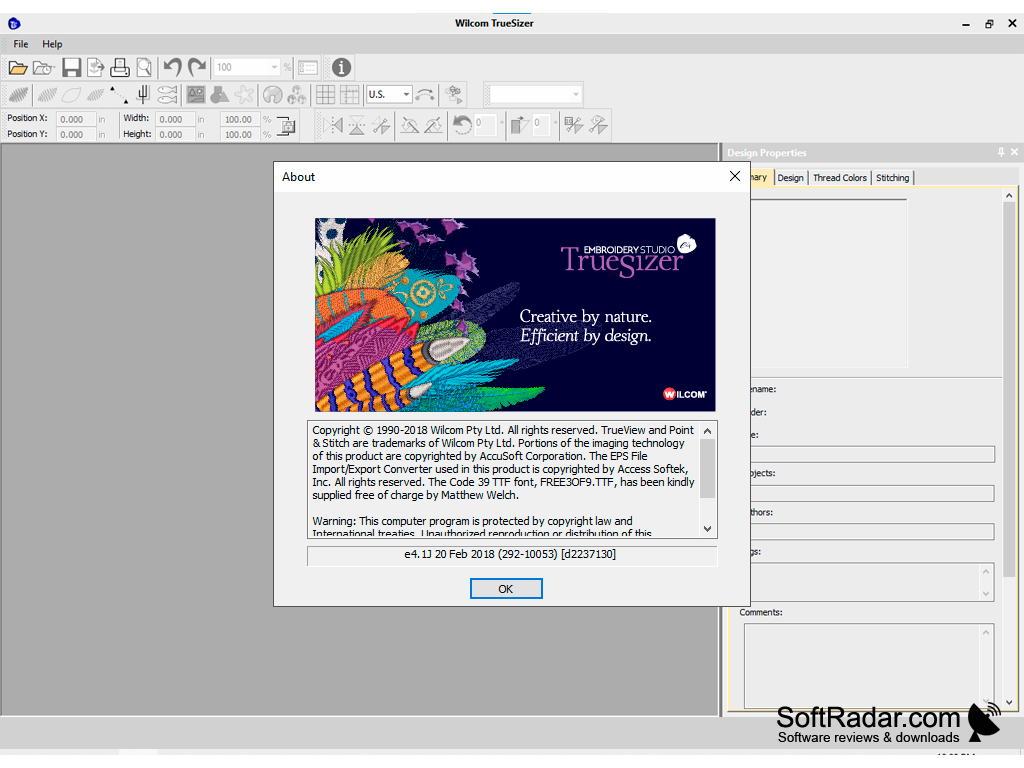Click Mirror Vertically icon
Image resolution: width=1024 pixels, height=768 pixels.
tap(357, 125)
